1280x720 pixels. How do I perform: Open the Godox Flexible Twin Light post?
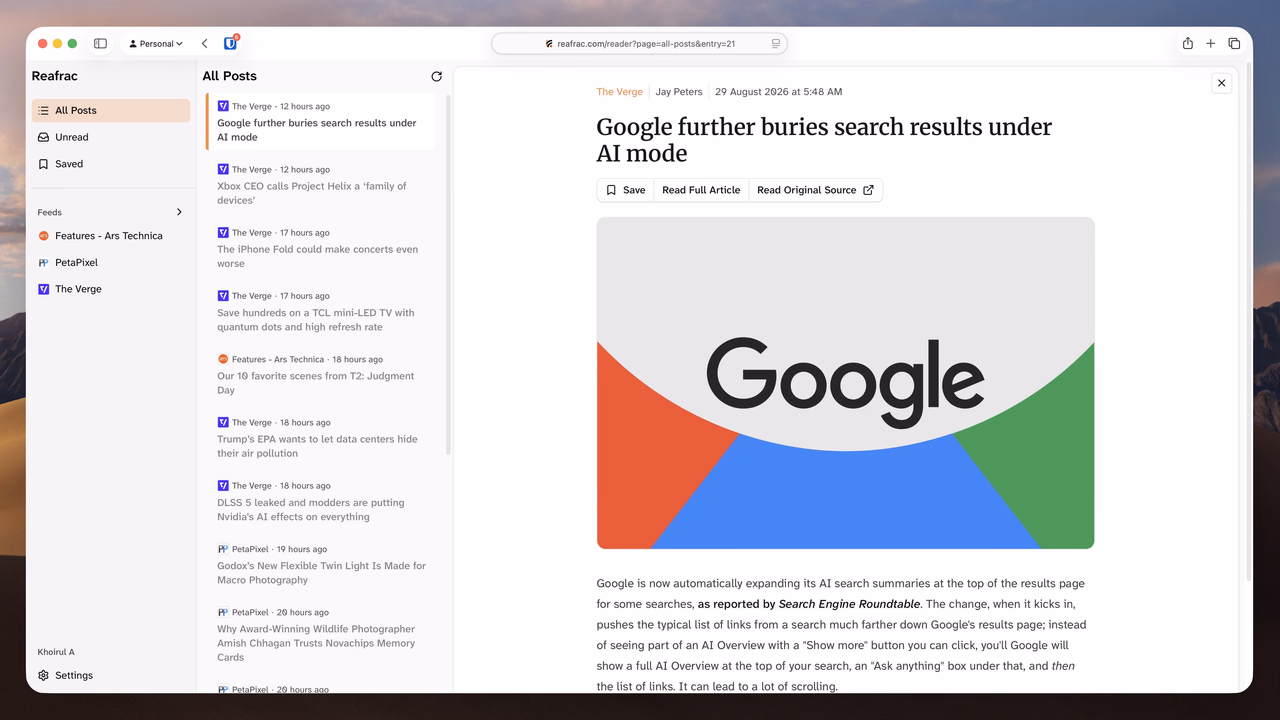[x=321, y=564]
